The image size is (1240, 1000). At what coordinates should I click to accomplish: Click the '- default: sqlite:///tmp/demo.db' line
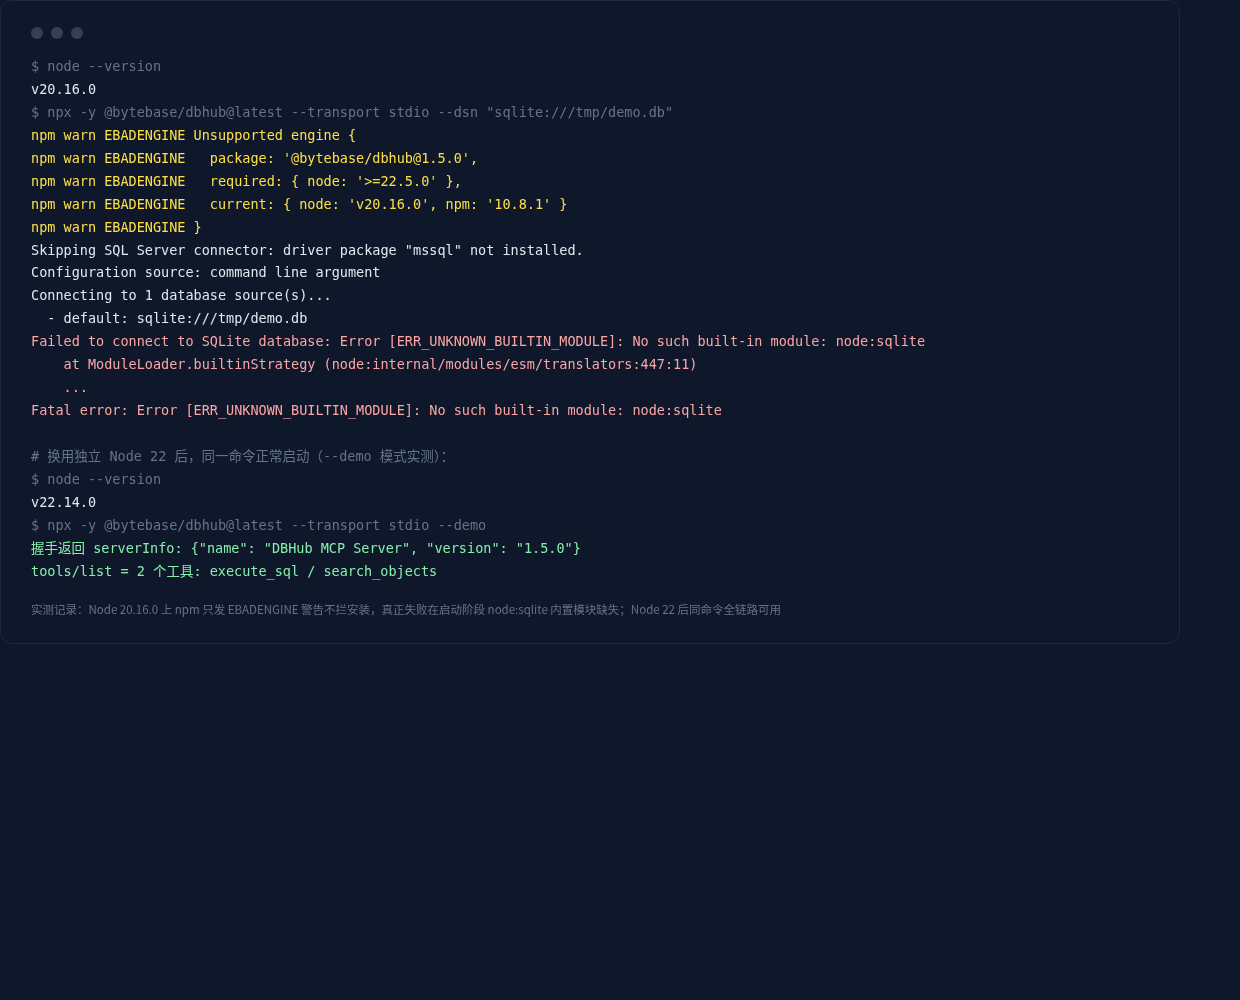(177, 318)
